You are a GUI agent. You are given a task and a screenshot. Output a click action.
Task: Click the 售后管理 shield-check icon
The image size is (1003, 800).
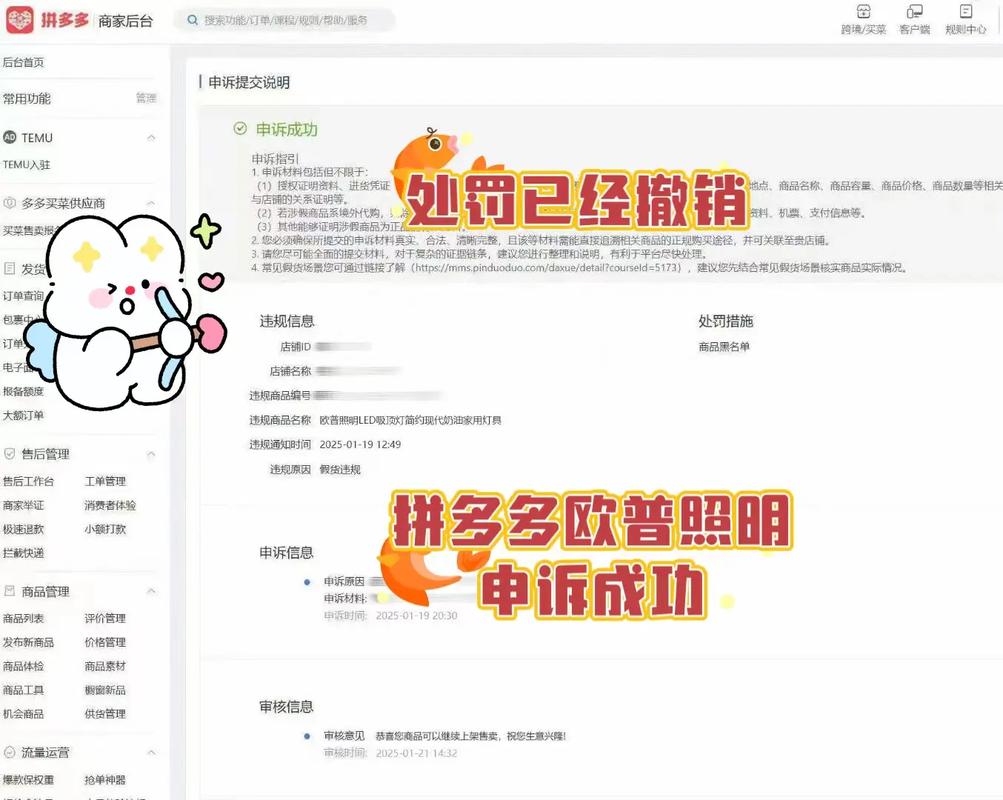coord(10,453)
